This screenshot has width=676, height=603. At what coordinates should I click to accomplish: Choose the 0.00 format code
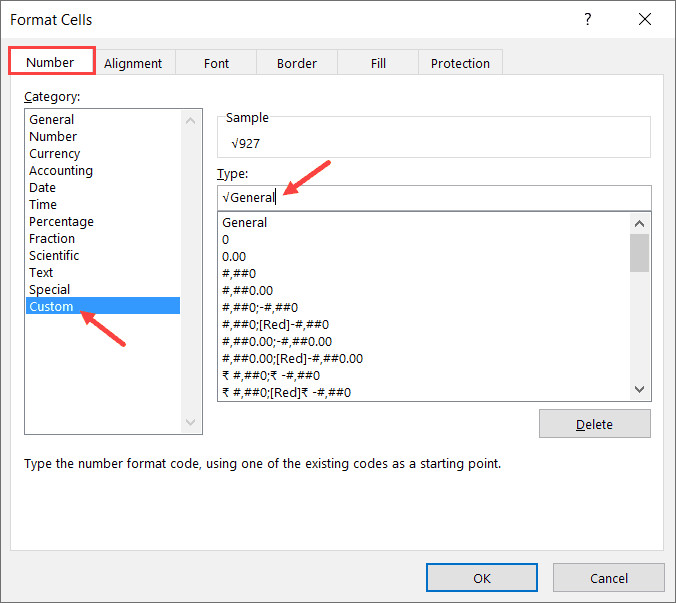point(234,257)
